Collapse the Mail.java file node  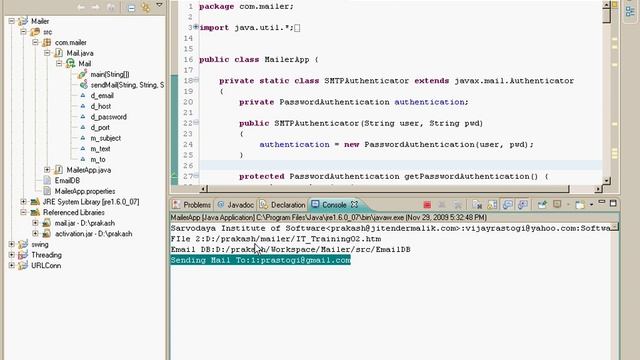(47, 53)
